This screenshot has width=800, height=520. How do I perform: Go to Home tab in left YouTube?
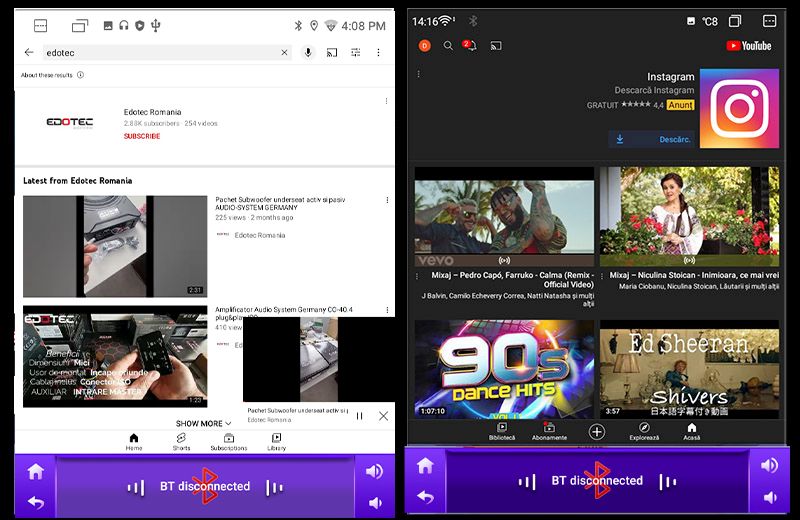click(x=134, y=441)
